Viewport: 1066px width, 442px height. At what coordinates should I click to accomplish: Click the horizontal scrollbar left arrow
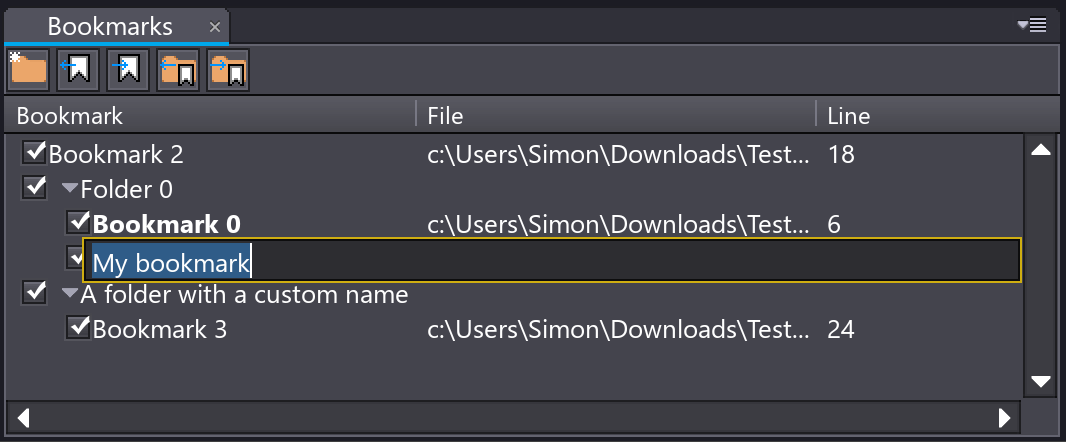pos(23,418)
